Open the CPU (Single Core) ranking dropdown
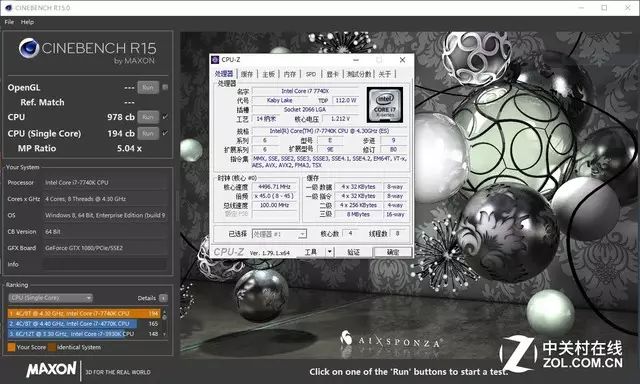 click(x=50, y=298)
